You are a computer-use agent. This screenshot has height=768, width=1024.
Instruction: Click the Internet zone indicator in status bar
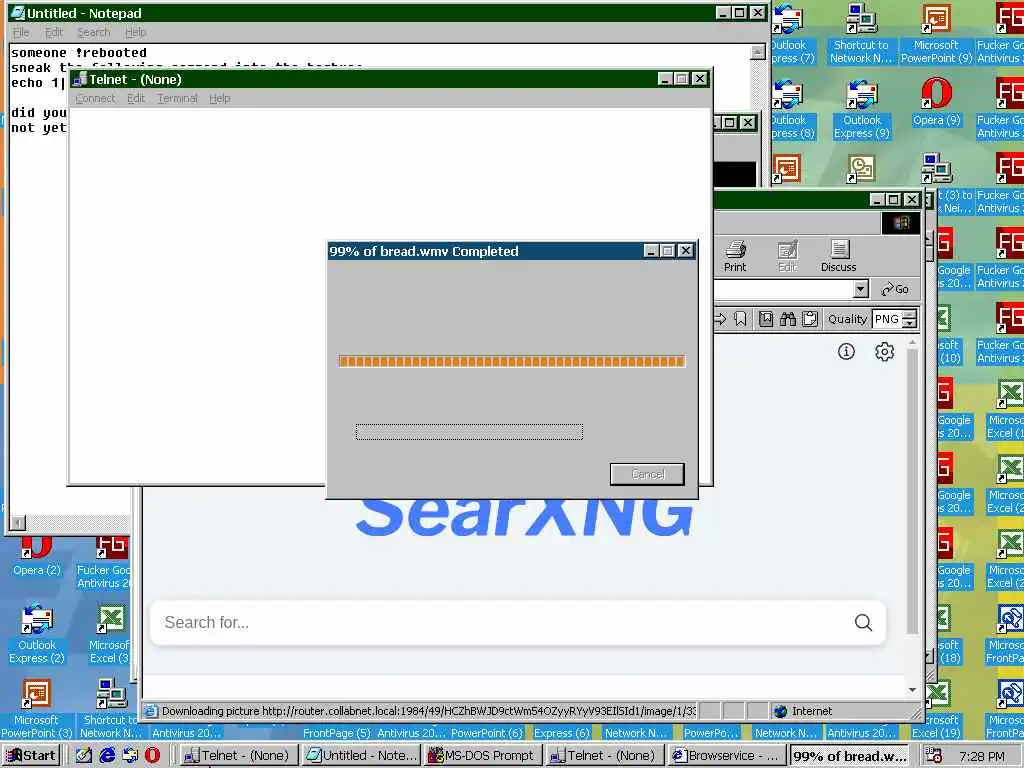[803, 711]
